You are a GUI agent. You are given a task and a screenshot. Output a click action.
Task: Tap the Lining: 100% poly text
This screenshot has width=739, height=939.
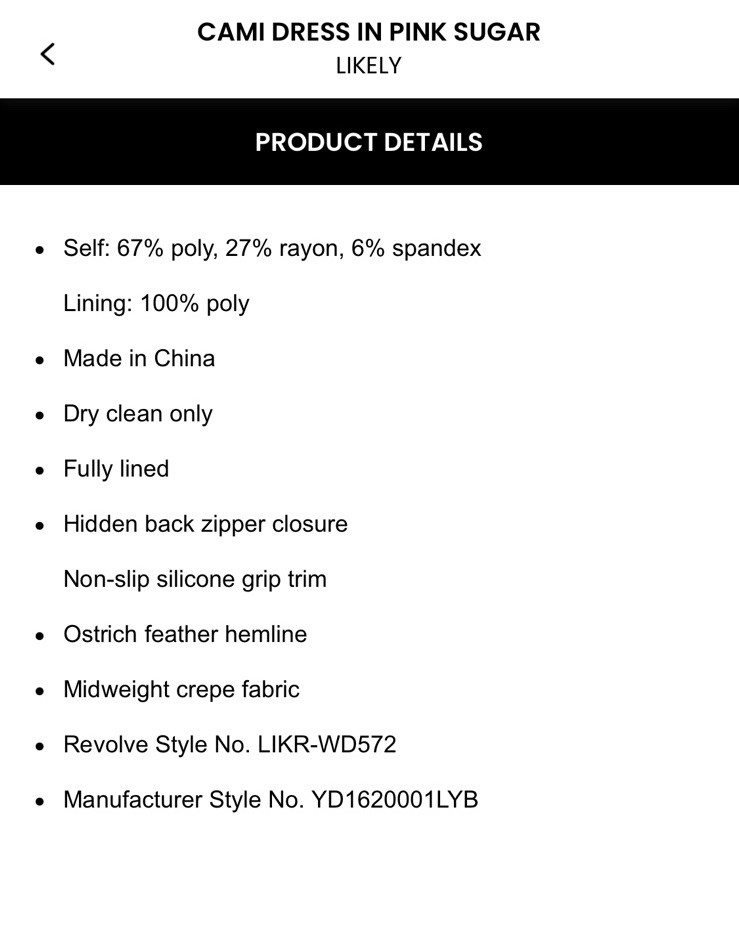tap(156, 303)
